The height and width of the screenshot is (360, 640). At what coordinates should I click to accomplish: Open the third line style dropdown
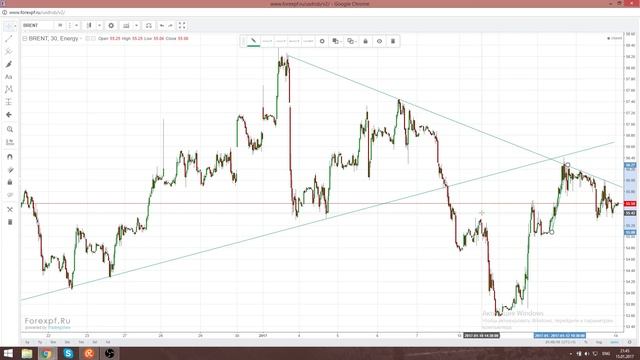[x=294, y=41]
